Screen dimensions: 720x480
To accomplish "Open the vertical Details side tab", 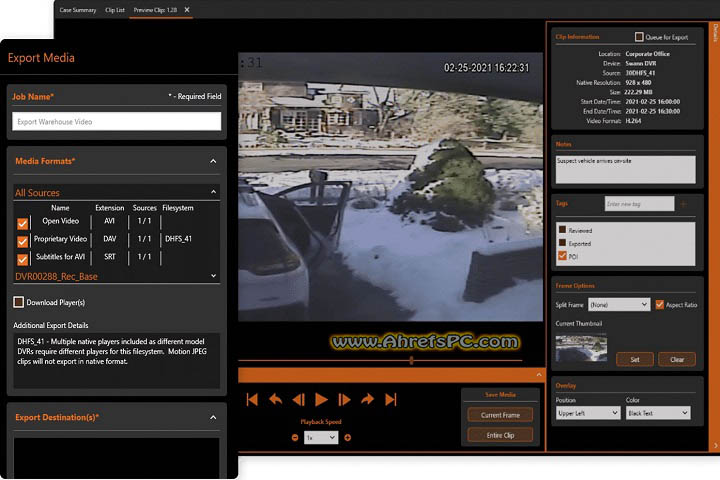I will [x=715, y=33].
